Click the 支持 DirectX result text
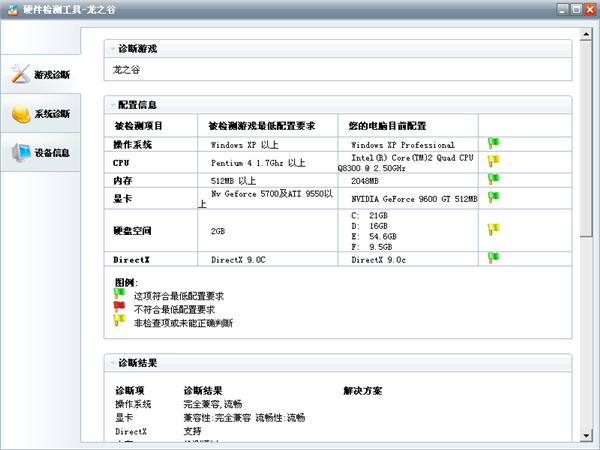Viewport: 600px width, 450px height. click(192, 431)
